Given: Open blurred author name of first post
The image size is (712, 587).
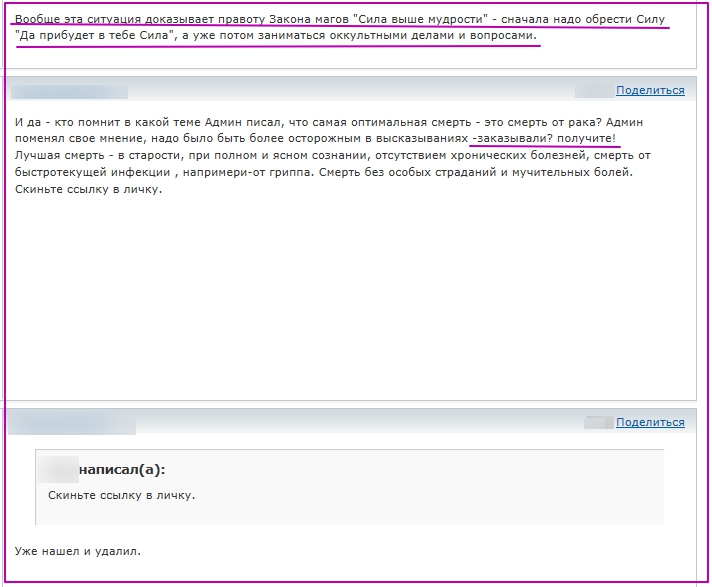Looking at the screenshot, I should point(70,91).
